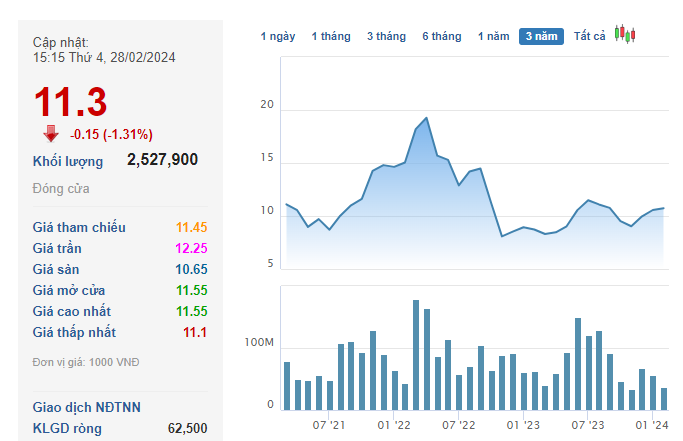683x441 pixels.
Task: Switch to the 3 tháng range
Action: point(386,37)
